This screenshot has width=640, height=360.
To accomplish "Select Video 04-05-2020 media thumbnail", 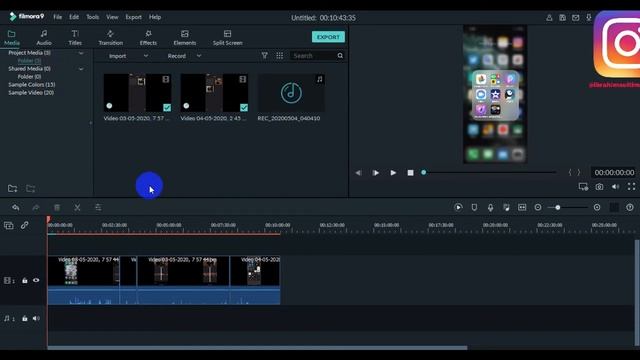I will 214,93.
